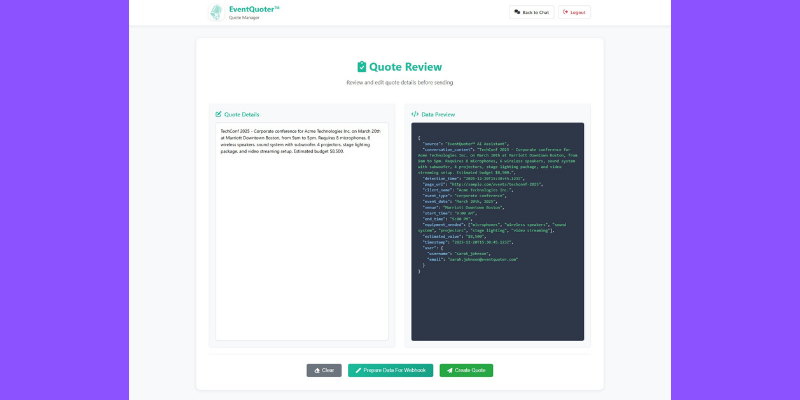Click the EventQuoter brand name text
Viewport: 800px width, 400px height.
(254, 9)
